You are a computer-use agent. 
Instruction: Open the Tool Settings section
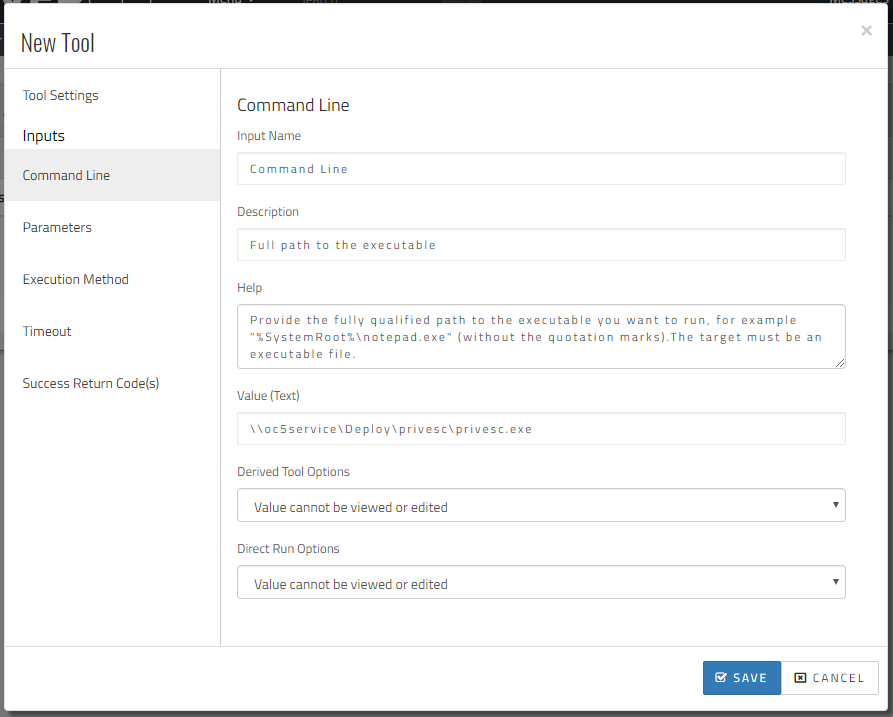point(60,95)
